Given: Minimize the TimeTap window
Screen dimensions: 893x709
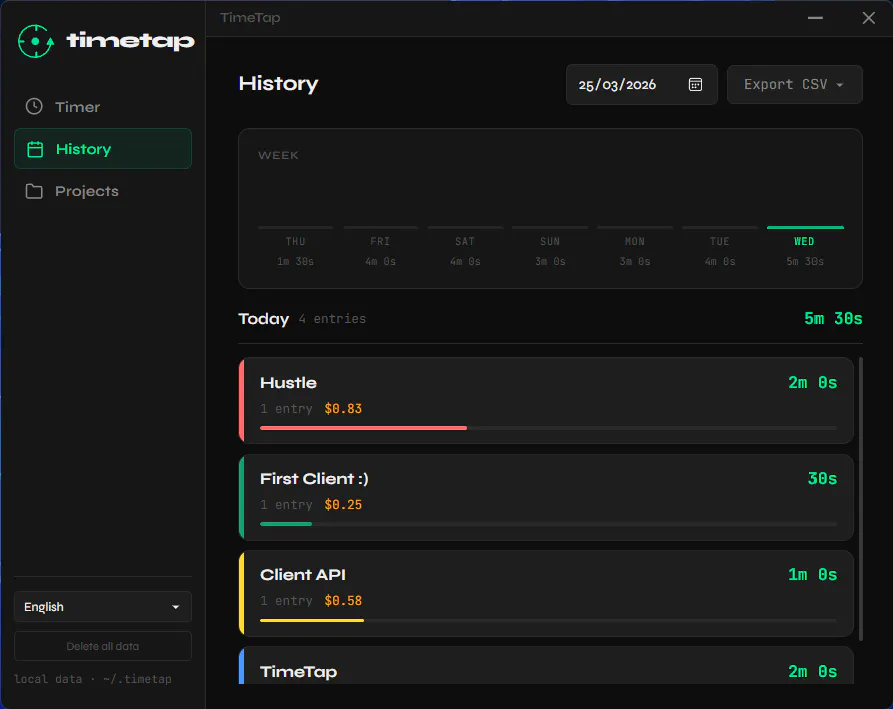Looking at the screenshot, I should coord(815,18).
